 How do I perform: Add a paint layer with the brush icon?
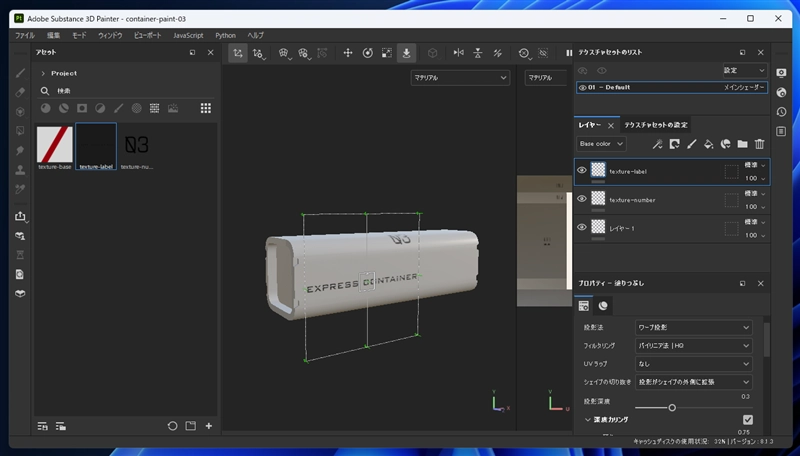tap(691, 144)
